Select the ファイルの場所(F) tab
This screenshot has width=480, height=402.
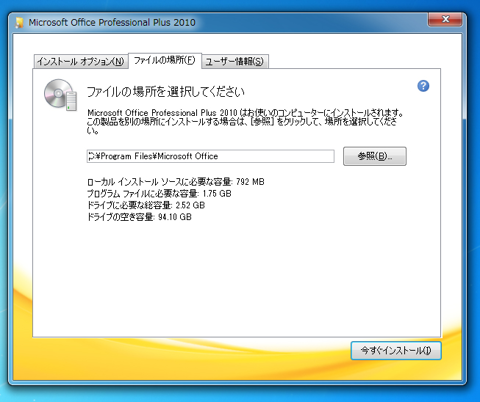[x=165, y=60]
